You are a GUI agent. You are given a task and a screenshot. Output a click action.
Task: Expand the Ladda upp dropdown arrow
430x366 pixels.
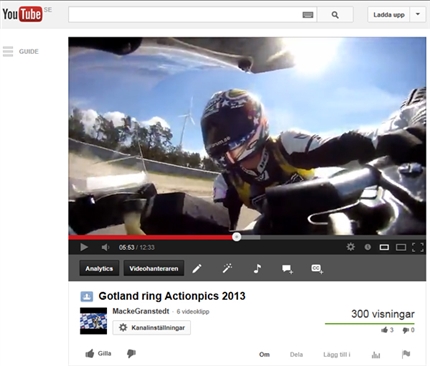point(418,14)
